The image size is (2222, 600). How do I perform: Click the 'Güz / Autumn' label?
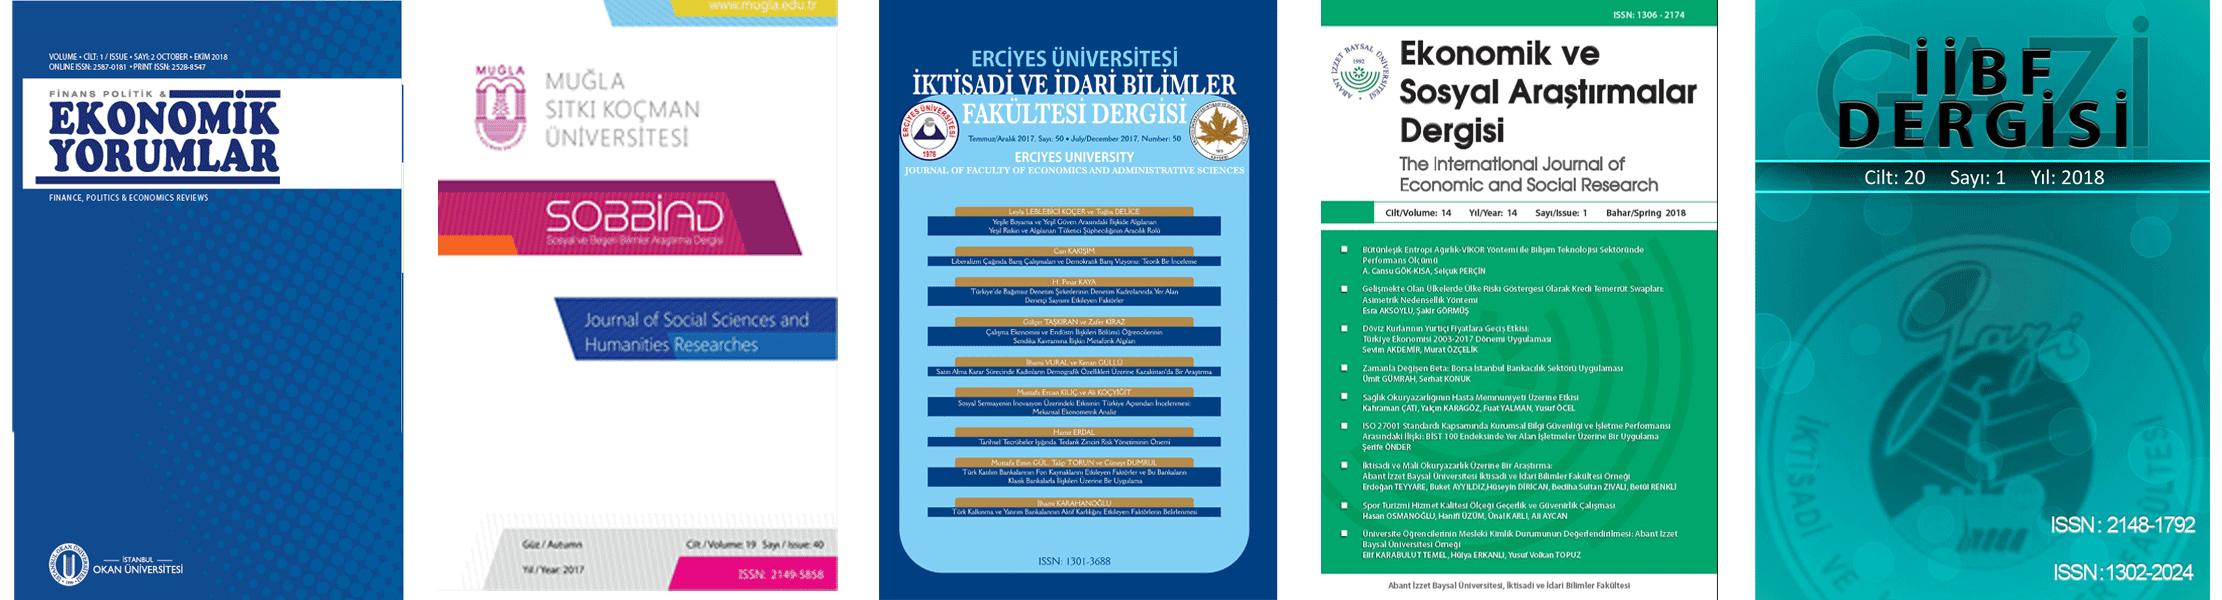pyautogui.click(x=551, y=545)
